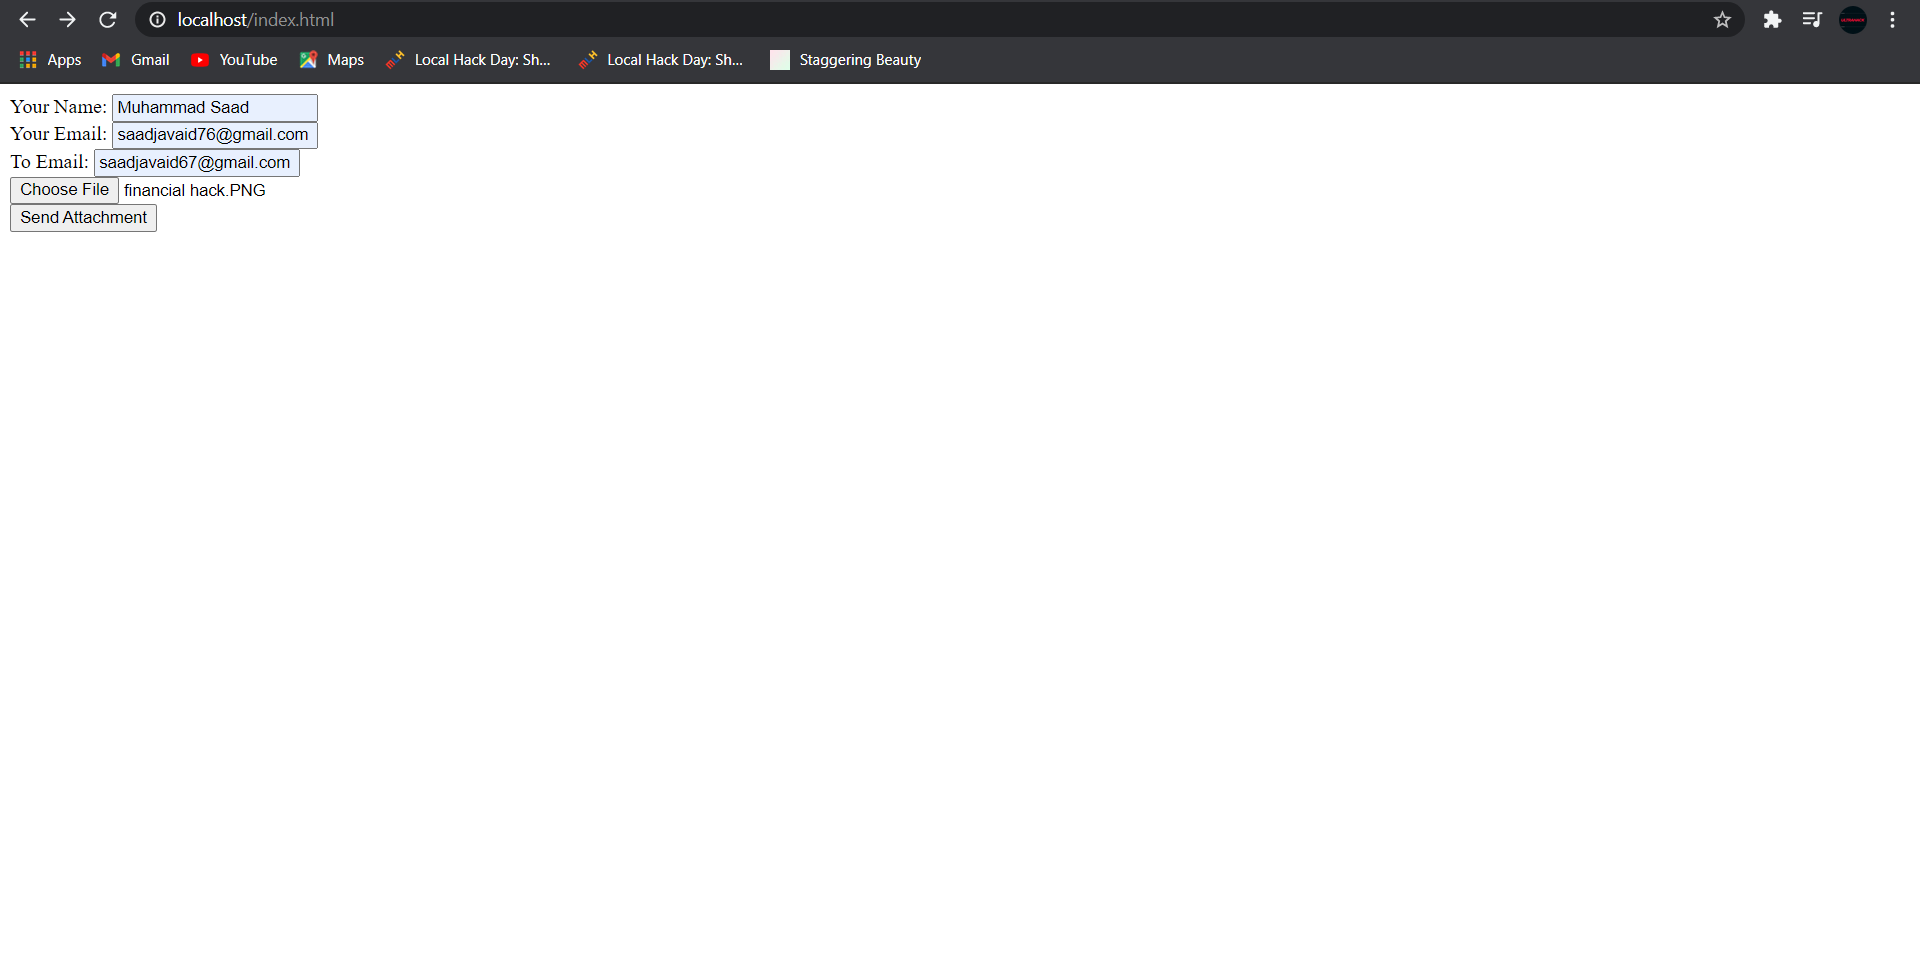Click the back navigation arrow

[26, 19]
